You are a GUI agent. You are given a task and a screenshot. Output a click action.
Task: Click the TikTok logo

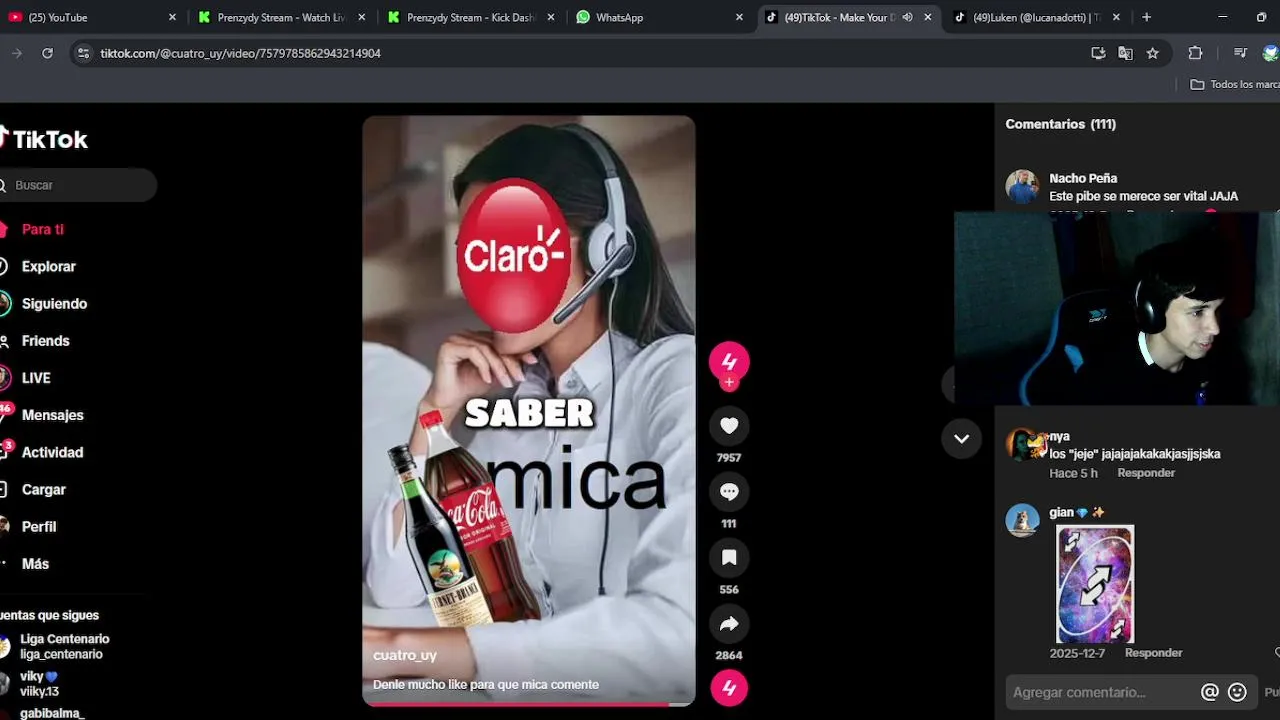[x=44, y=139]
